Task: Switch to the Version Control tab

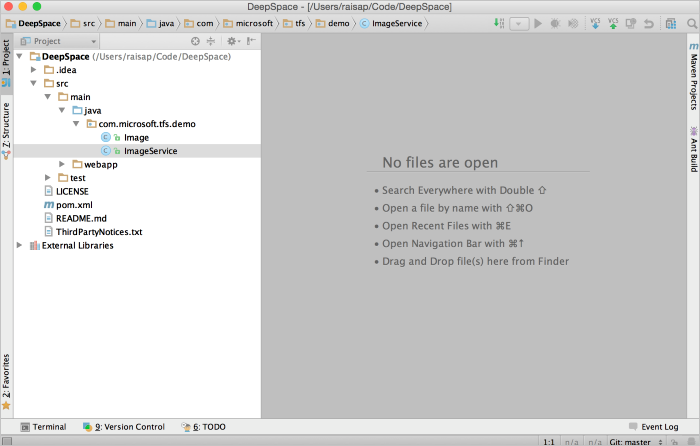Action: click(x=124, y=427)
